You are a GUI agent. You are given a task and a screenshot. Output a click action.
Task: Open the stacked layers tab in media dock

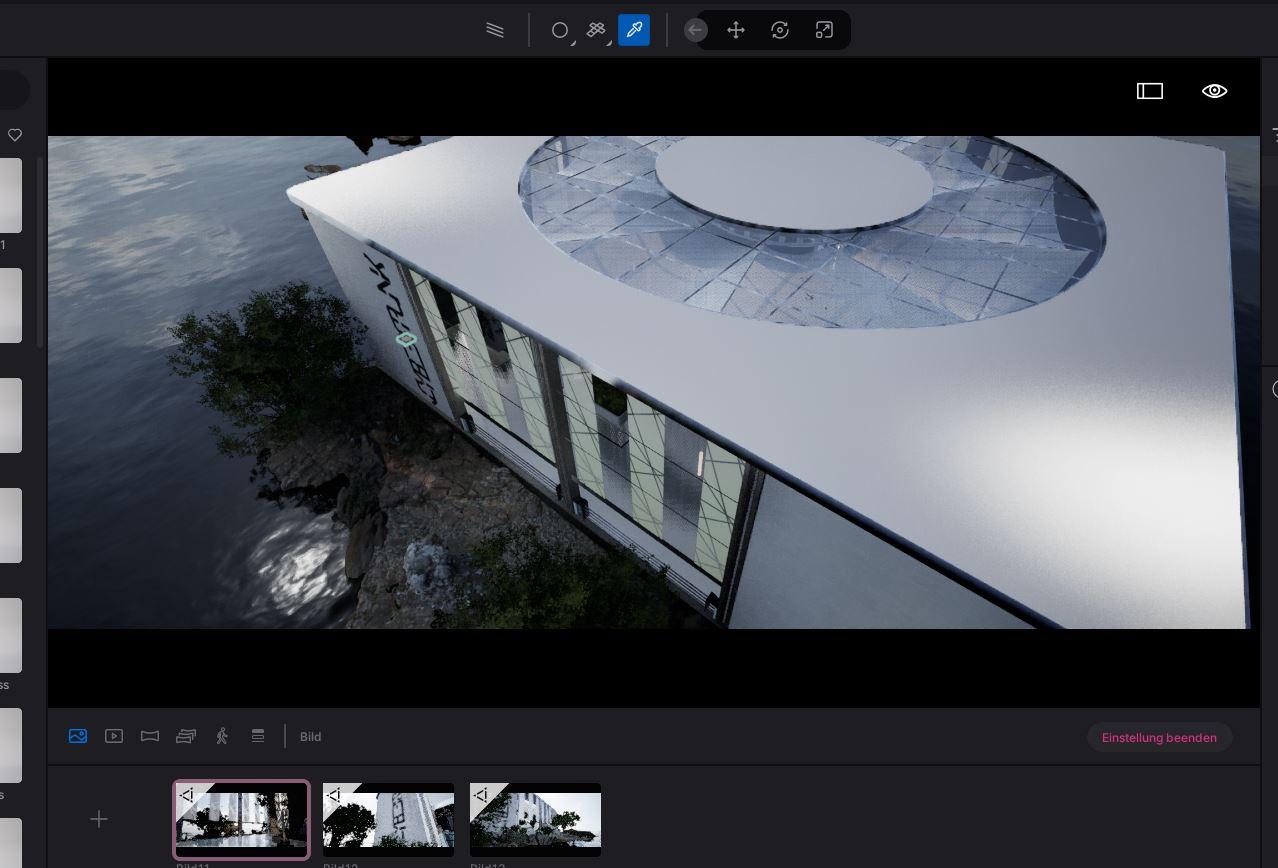258,736
